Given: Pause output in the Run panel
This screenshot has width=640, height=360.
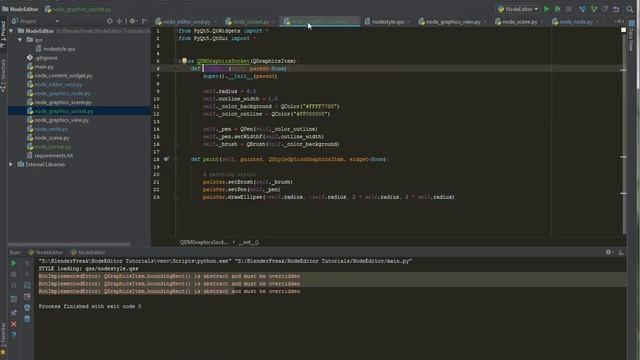Looking at the screenshot, I should 13,285.
